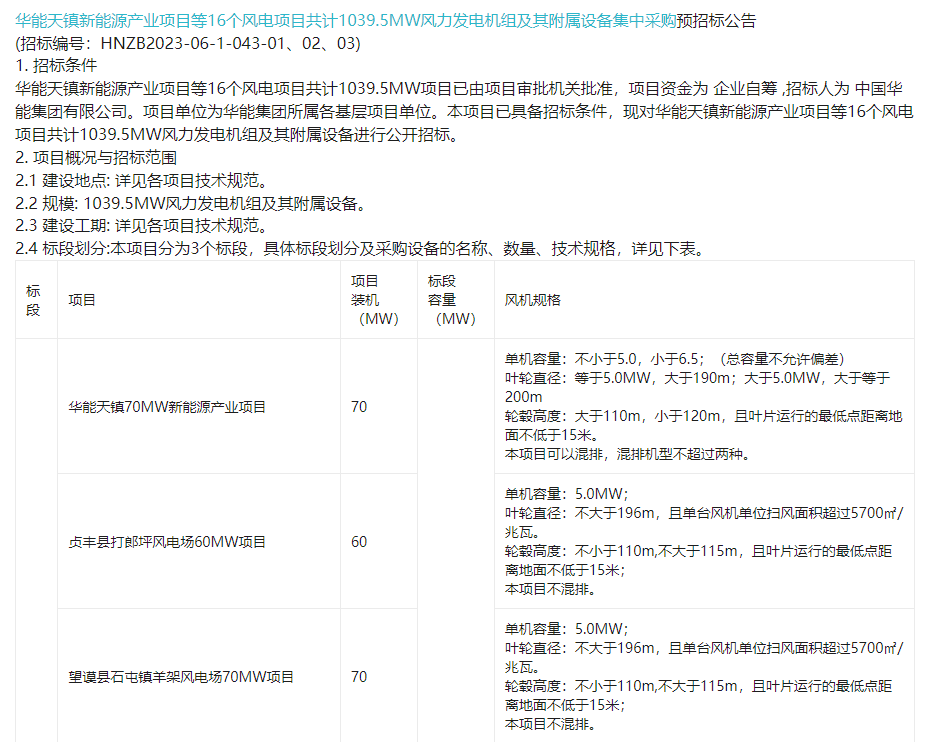Select the tender number HNZB2023-06-1-043-01 line
Screen dimensions: 925x742
point(188,44)
